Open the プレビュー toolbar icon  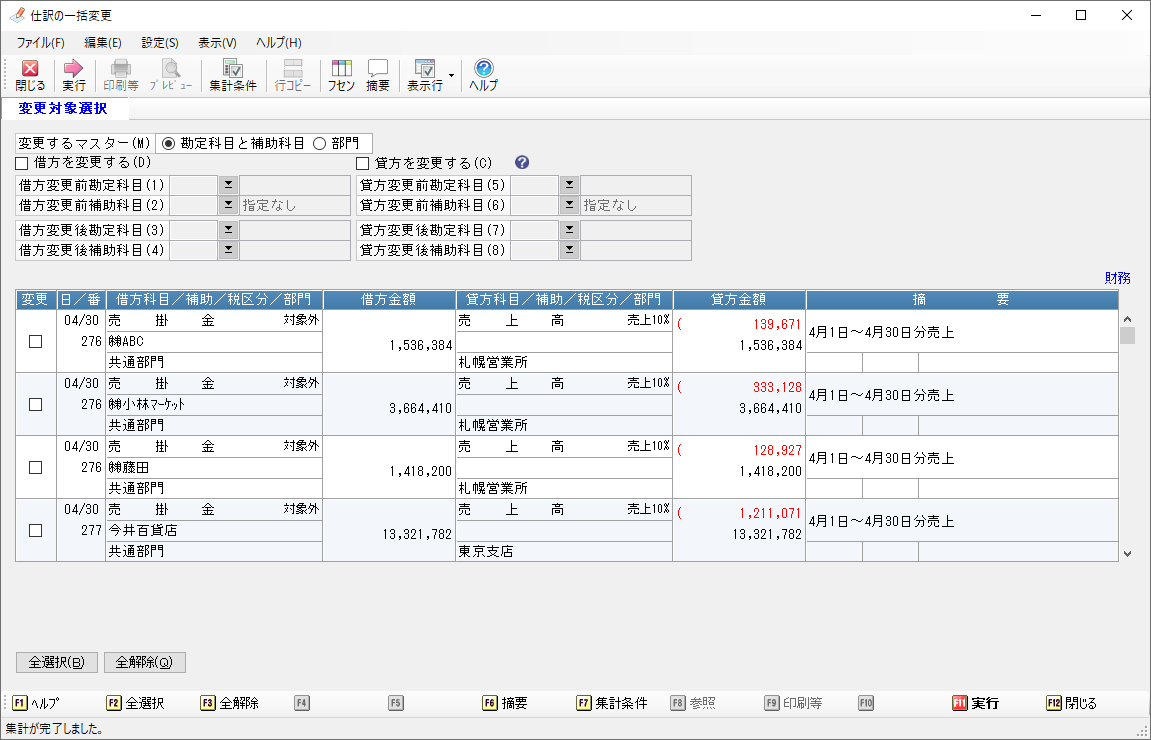tap(170, 75)
